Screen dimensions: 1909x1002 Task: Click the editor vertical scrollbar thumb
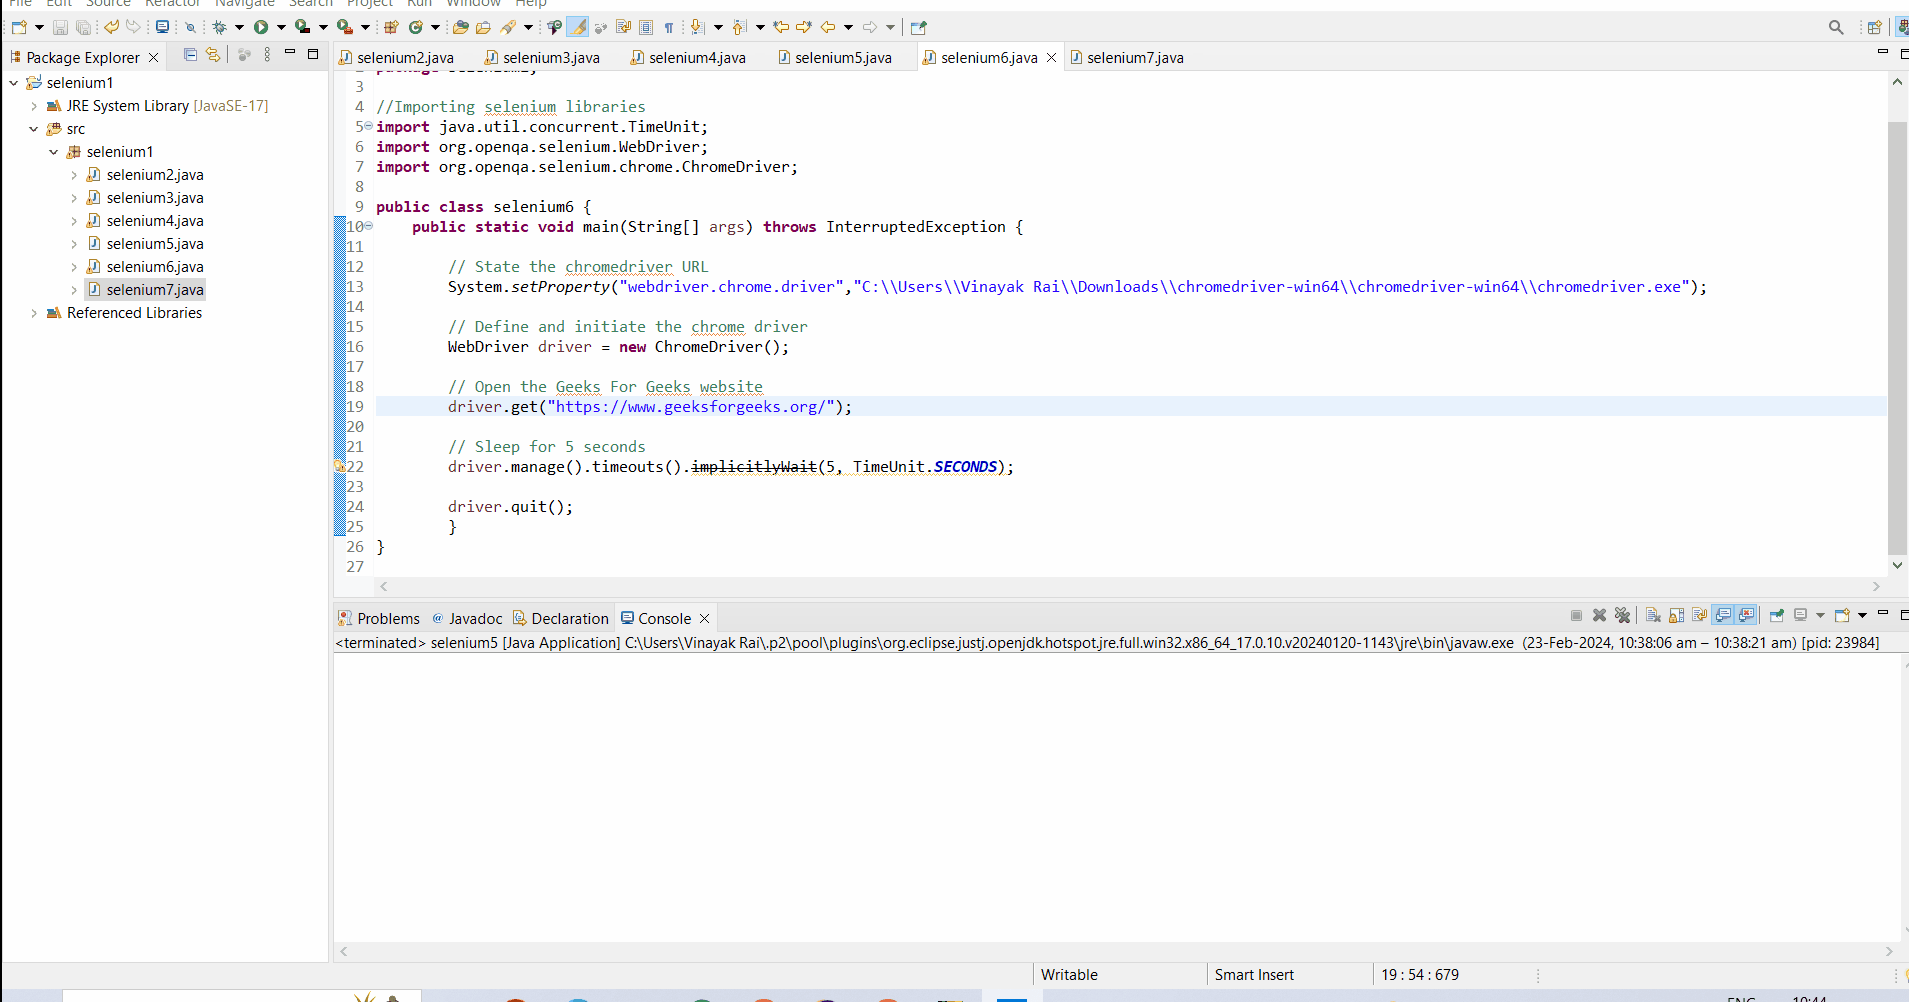click(x=1896, y=336)
